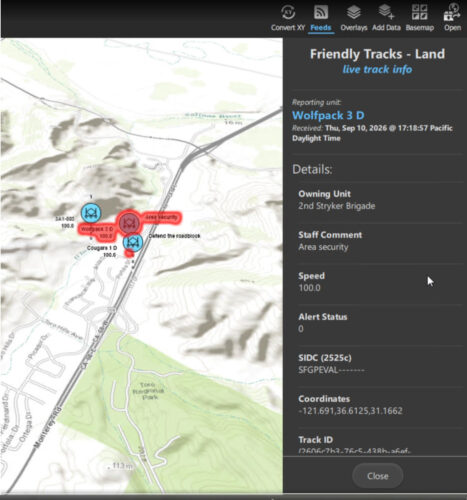Click the coordinates value -121.691,36.6125,31.1662
Image resolution: width=467 pixels, height=500 pixels.
tap(350, 411)
